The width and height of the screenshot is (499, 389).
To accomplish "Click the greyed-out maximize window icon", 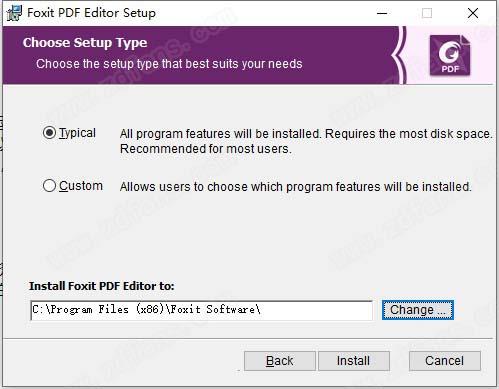I will tap(427, 13).
